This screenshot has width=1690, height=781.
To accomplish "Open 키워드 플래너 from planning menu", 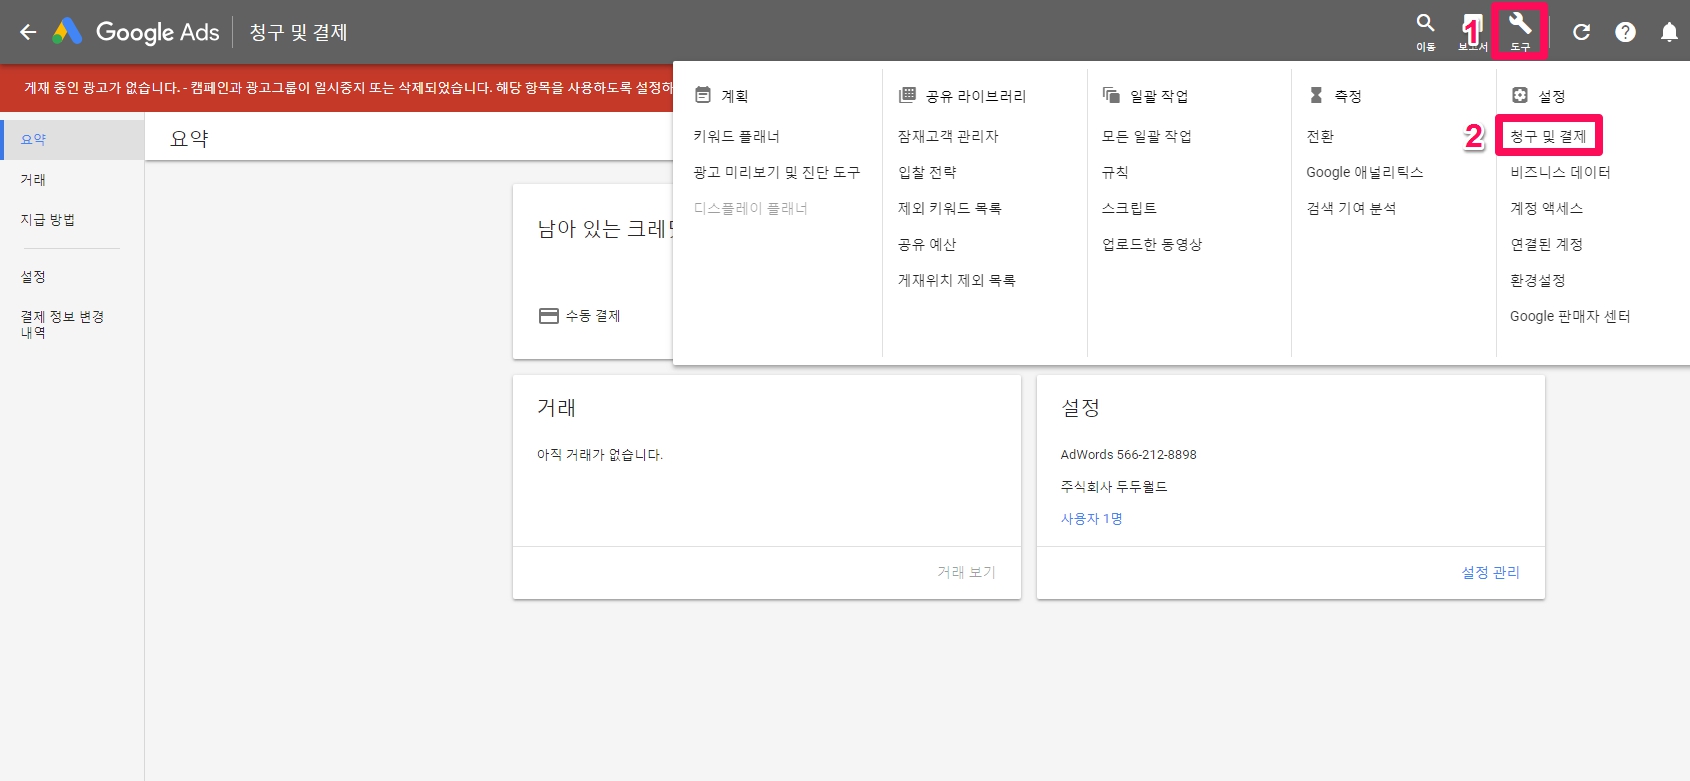I will 737,136.
